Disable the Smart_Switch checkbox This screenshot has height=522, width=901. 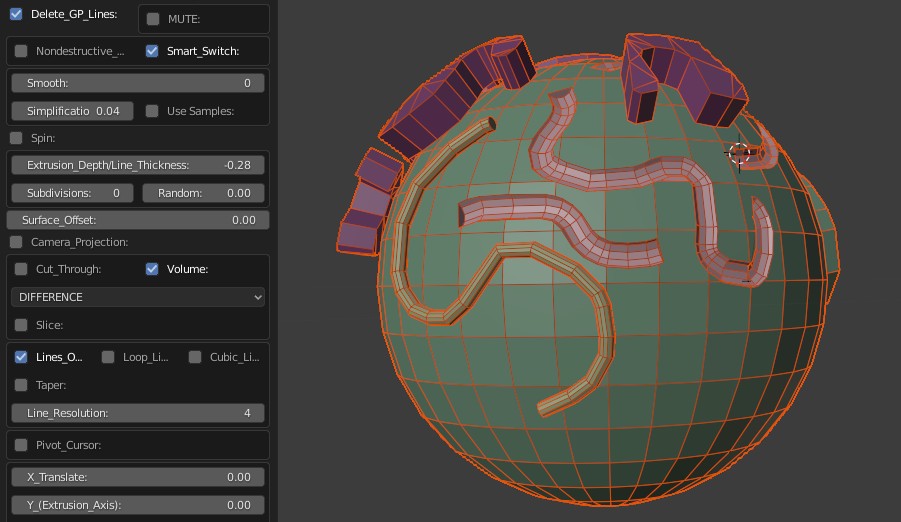coord(152,51)
